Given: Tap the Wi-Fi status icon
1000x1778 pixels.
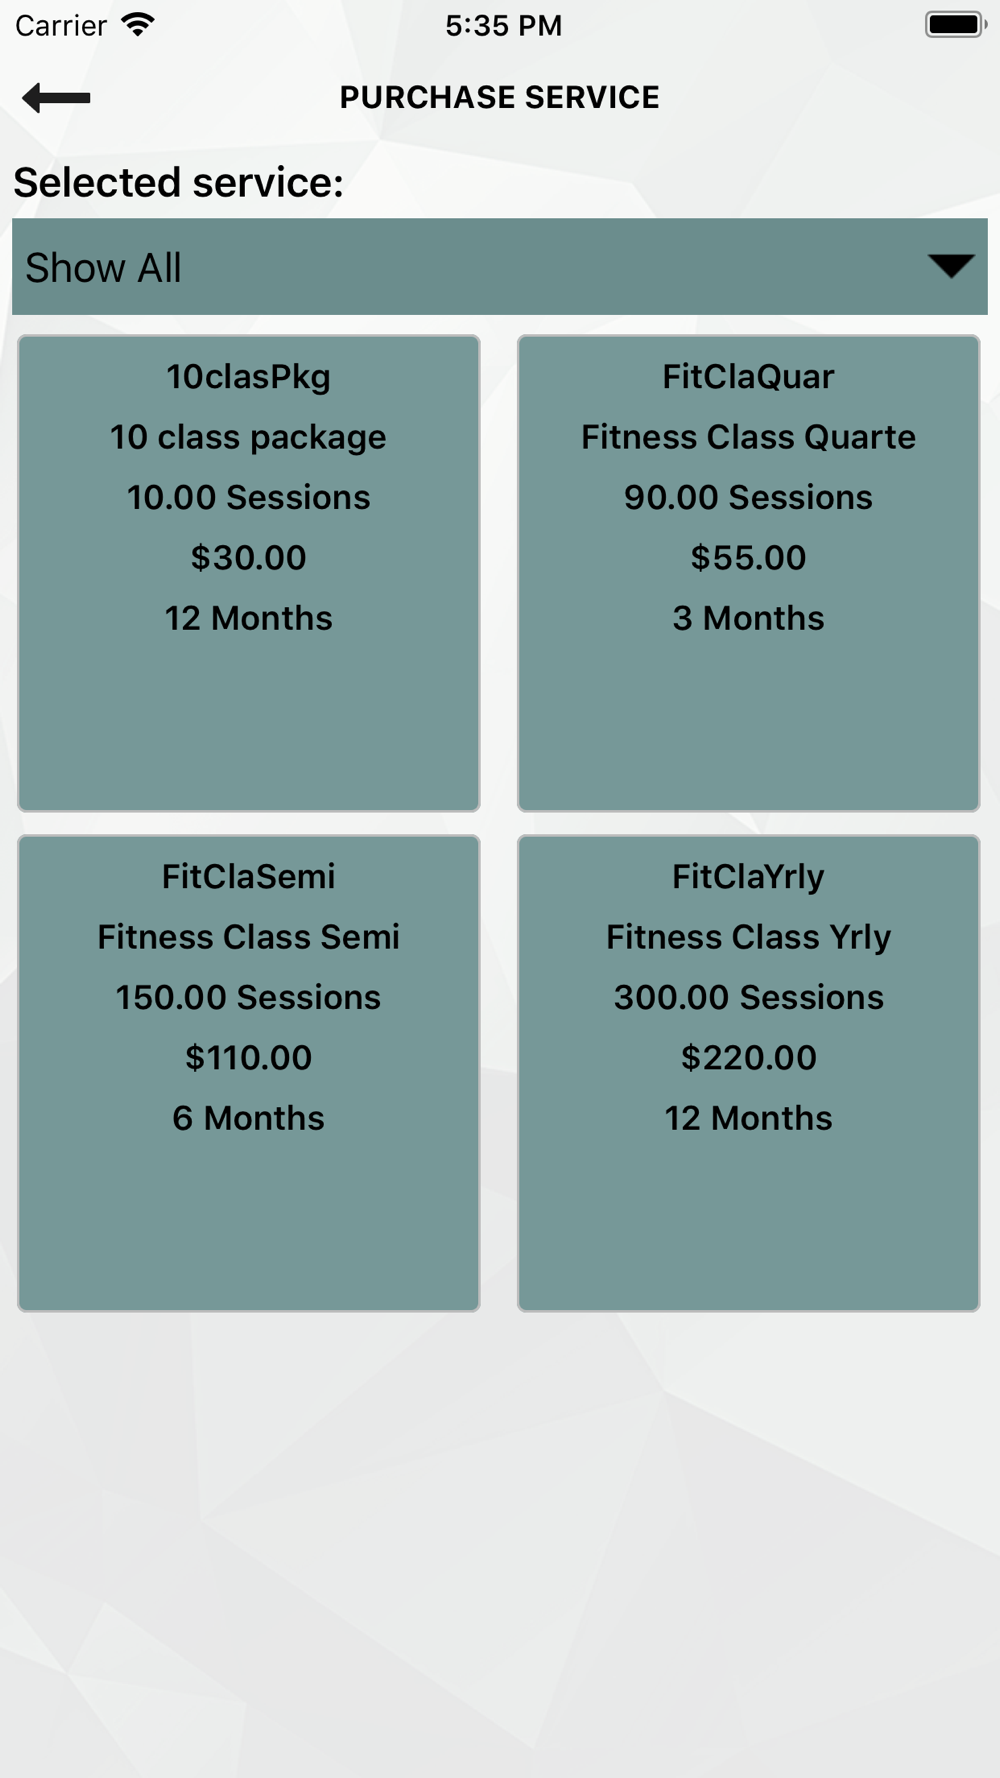Looking at the screenshot, I should pos(138,25).
